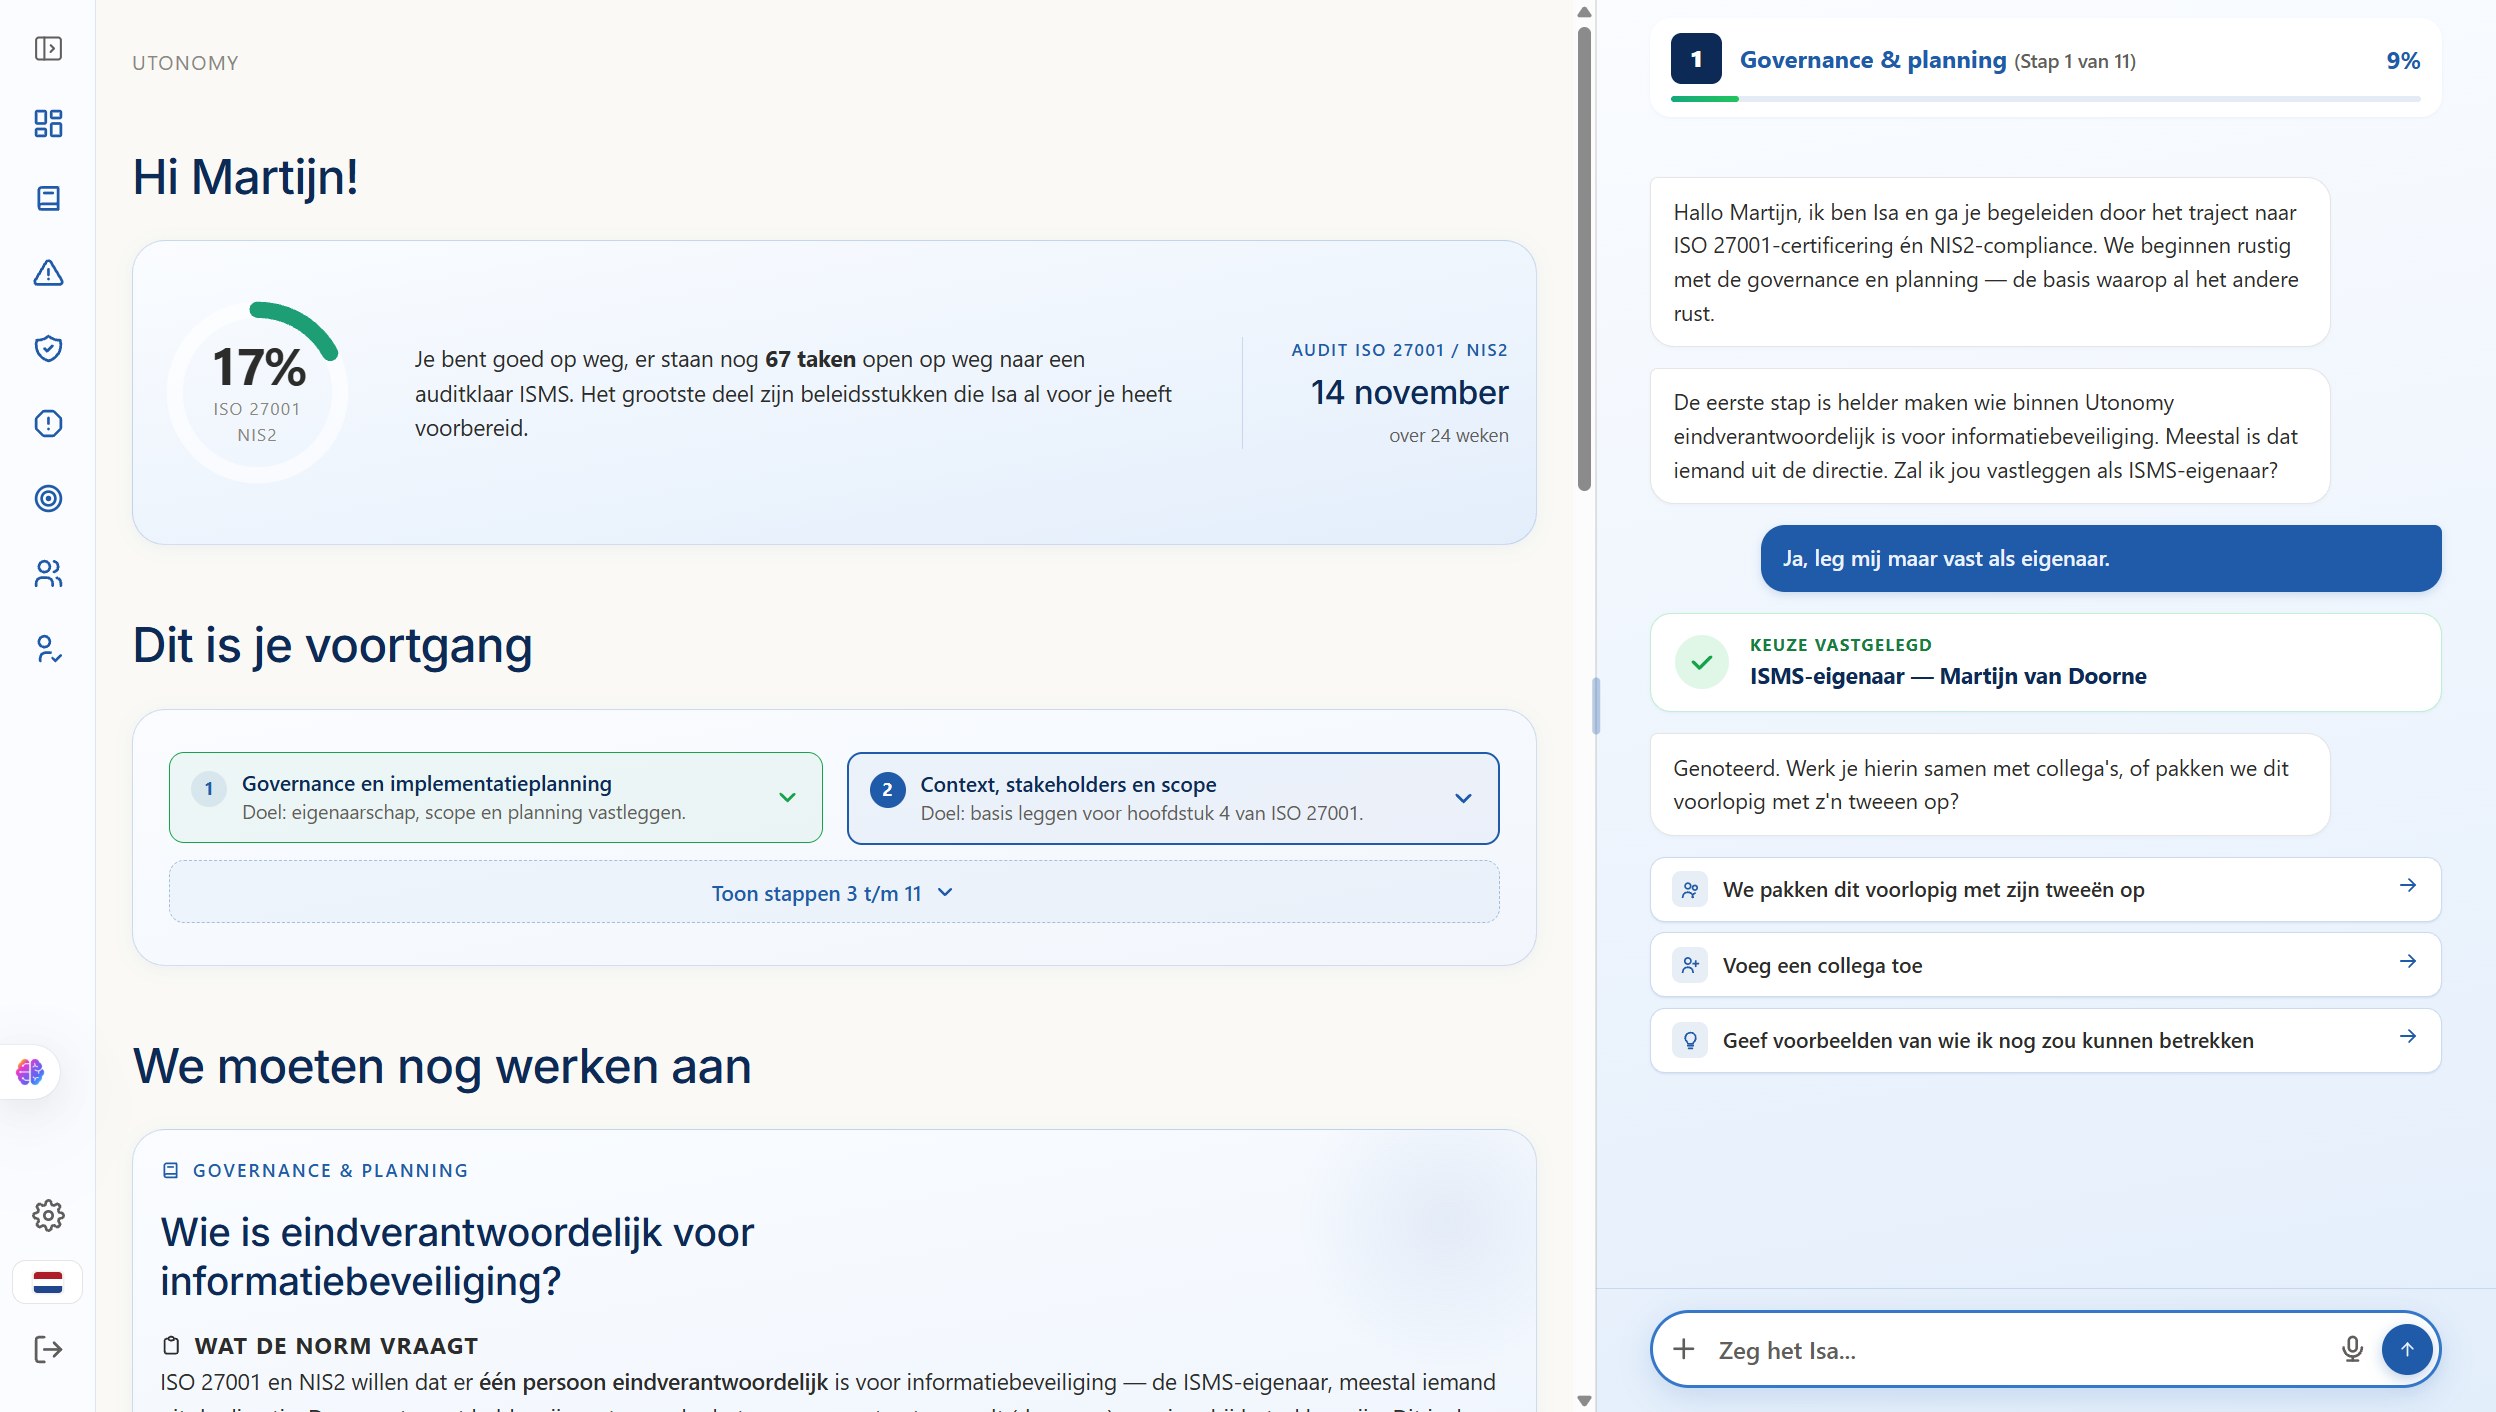The width and height of the screenshot is (2496, 1412).
Task: Click the '9%' progress value in chat header
Action: click(x=2403, y=60)
